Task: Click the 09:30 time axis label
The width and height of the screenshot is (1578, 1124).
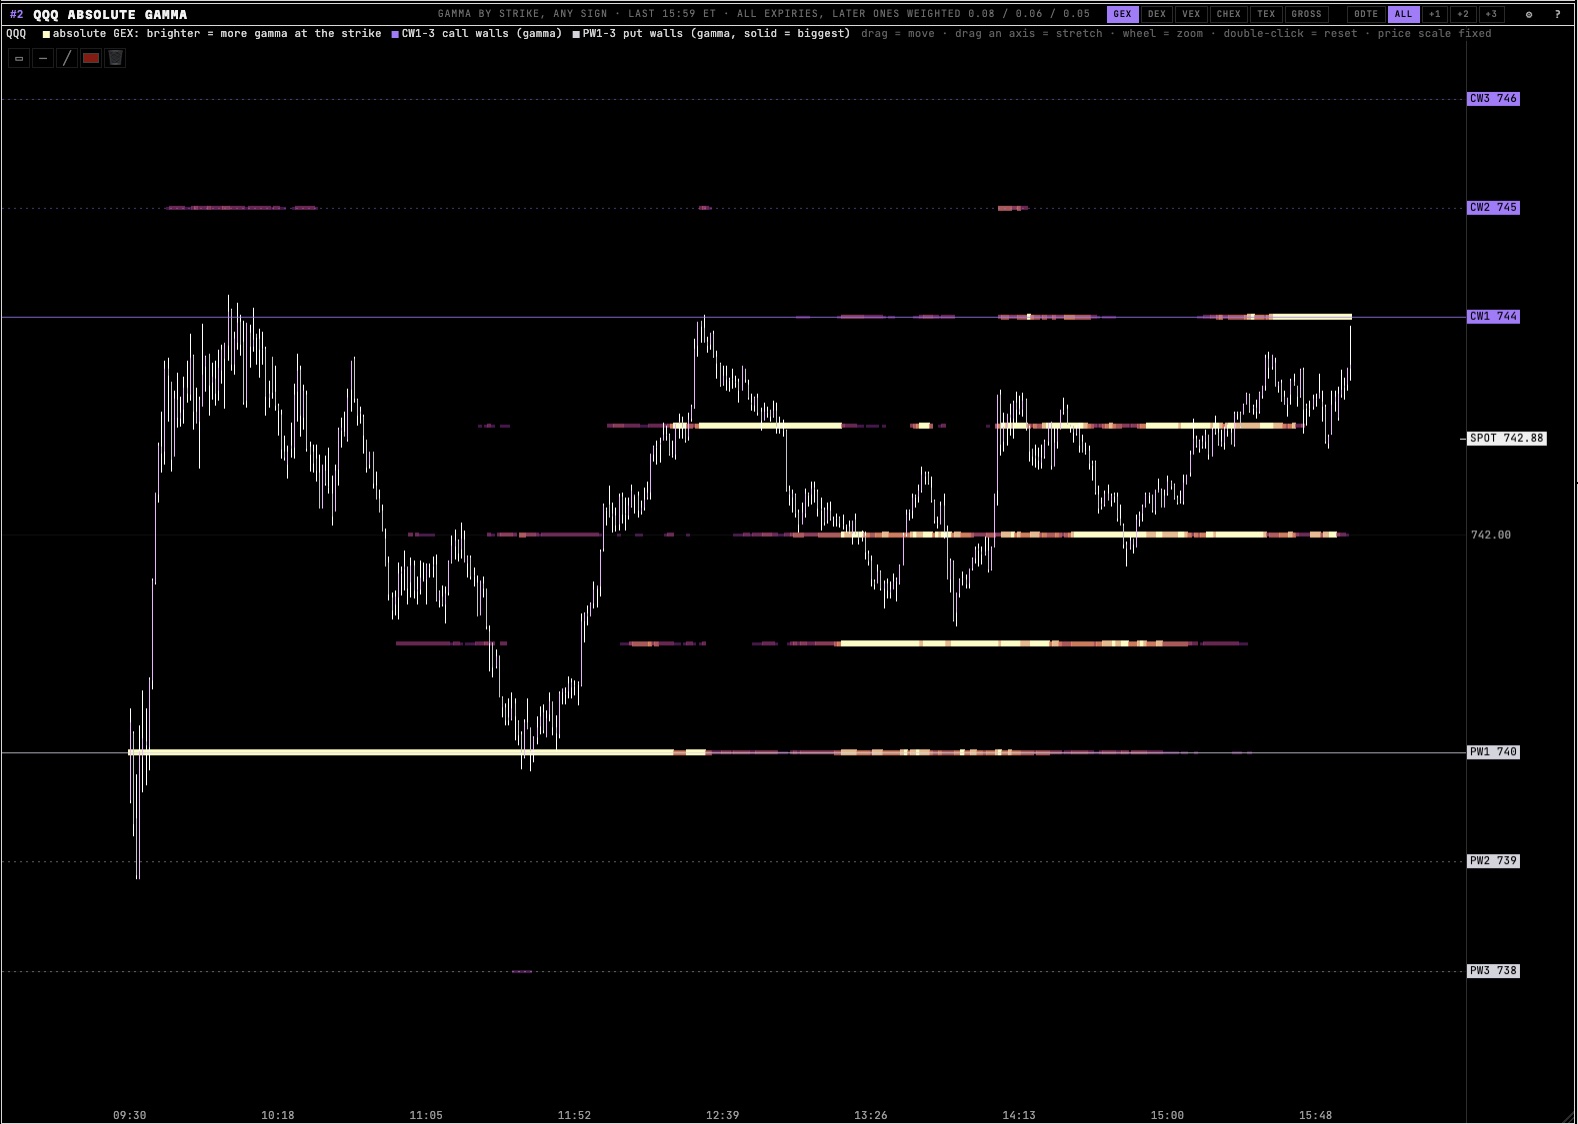Action: pos(130,1115)
